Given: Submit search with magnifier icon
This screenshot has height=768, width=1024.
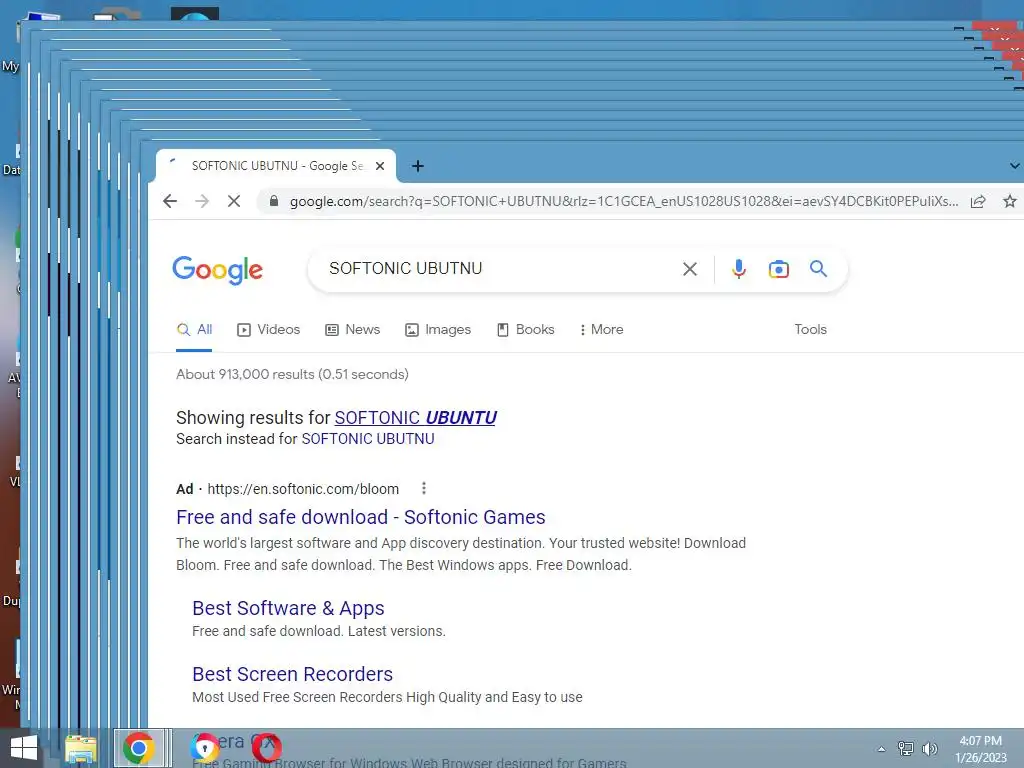Looking at the screenshot, I should [x=818, y=268].
